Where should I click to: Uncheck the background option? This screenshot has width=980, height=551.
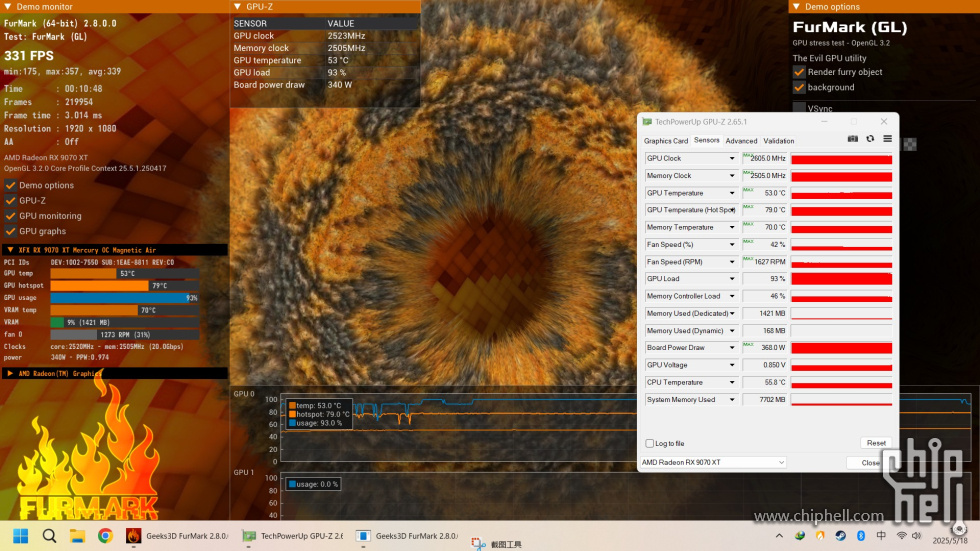799,87
